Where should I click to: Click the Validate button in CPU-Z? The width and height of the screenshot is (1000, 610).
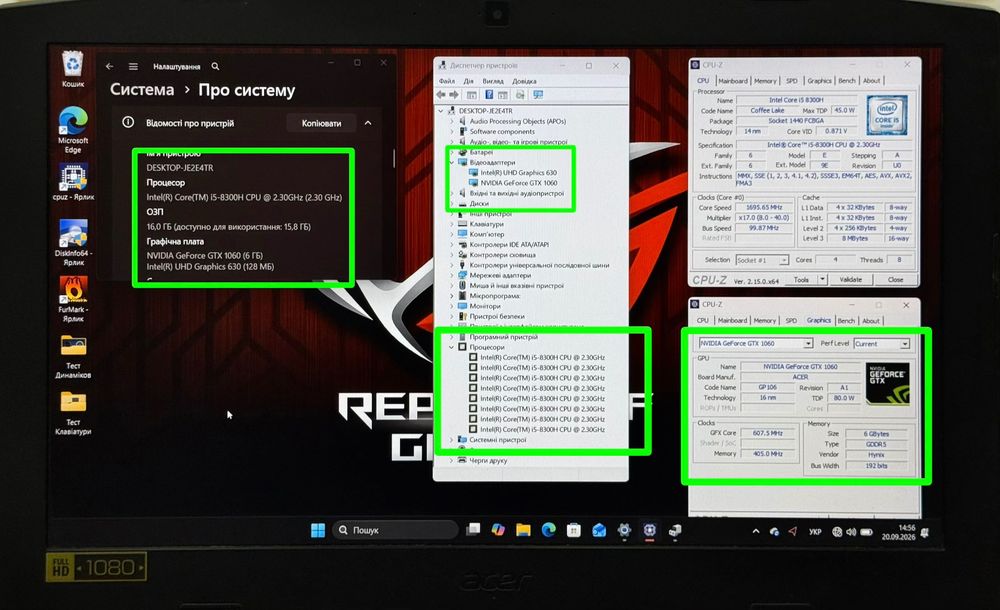tap(850, 279)
